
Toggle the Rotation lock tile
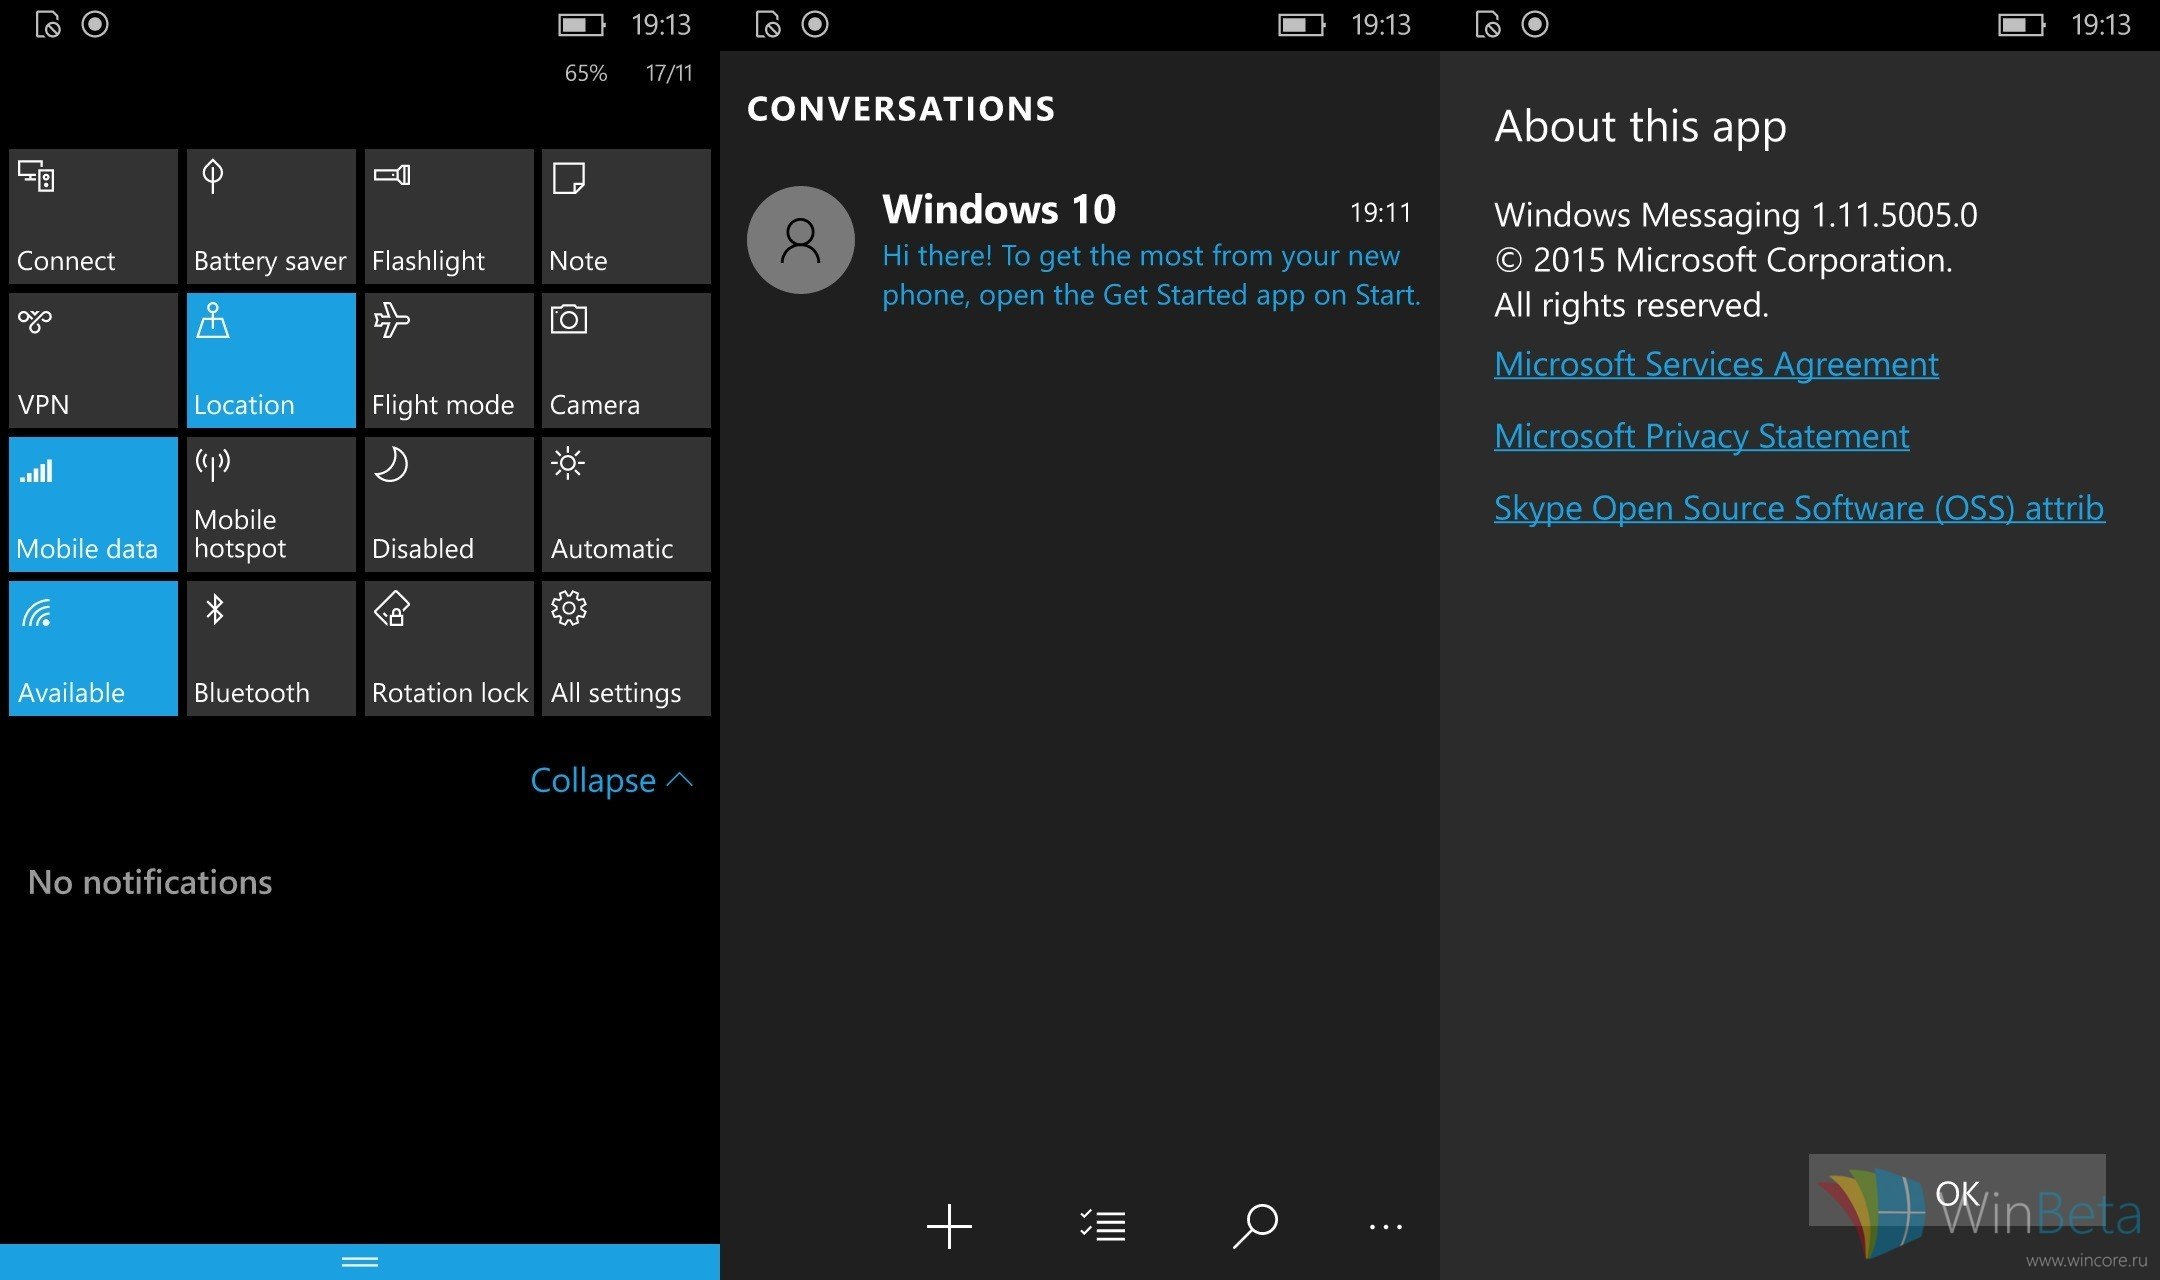[449, 649]
